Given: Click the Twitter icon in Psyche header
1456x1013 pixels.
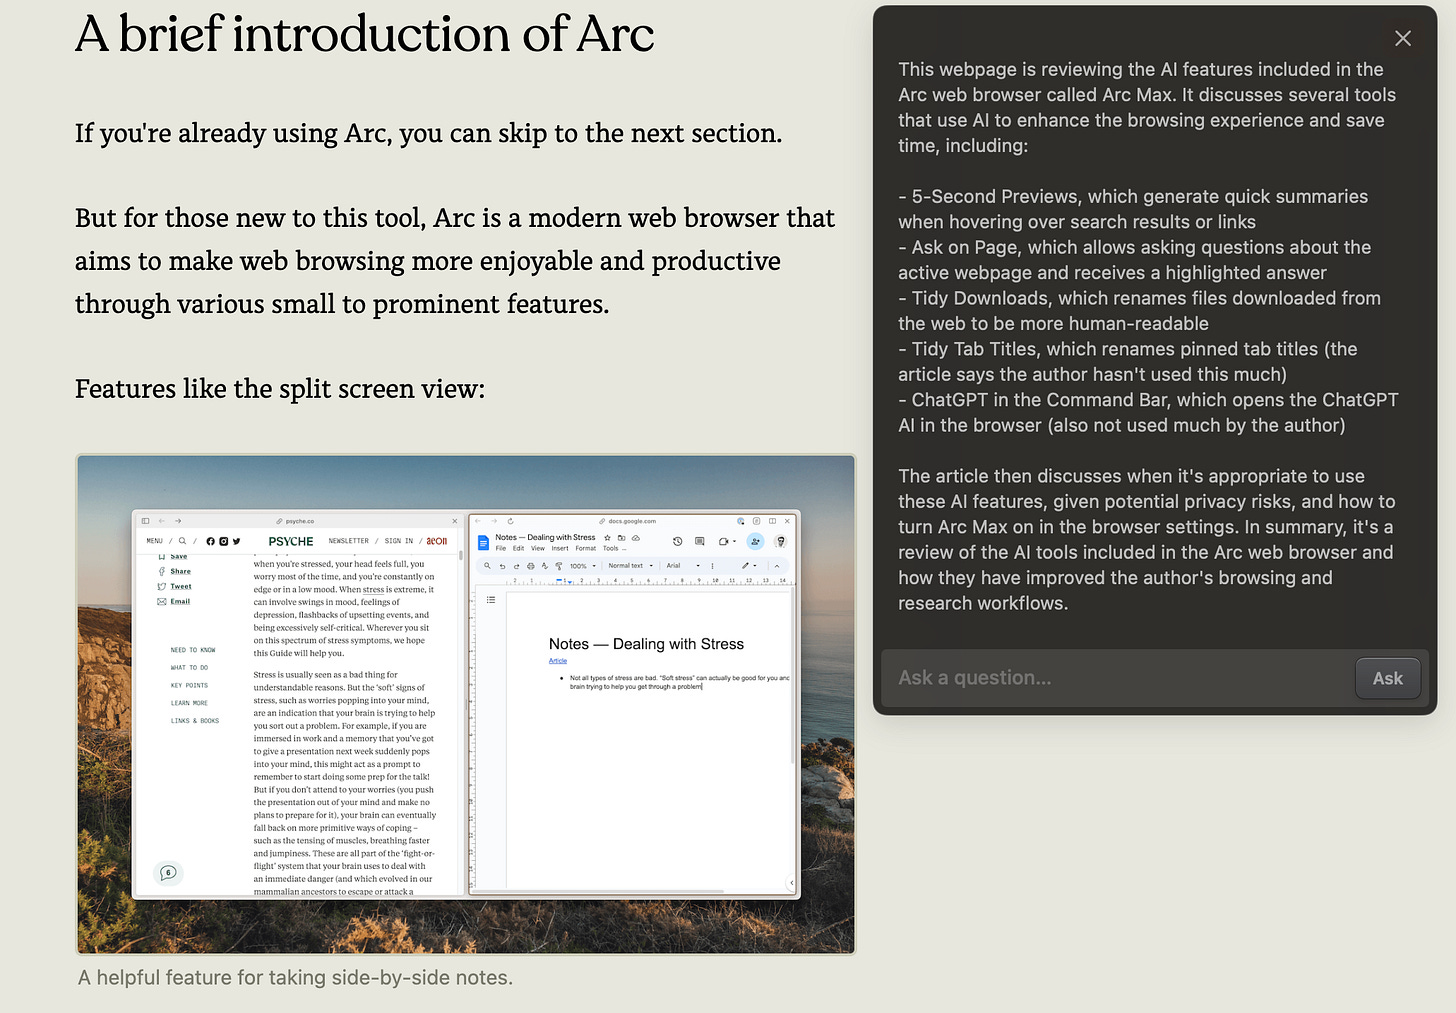Looking at the screenshot, I should (x=236, y=541).
